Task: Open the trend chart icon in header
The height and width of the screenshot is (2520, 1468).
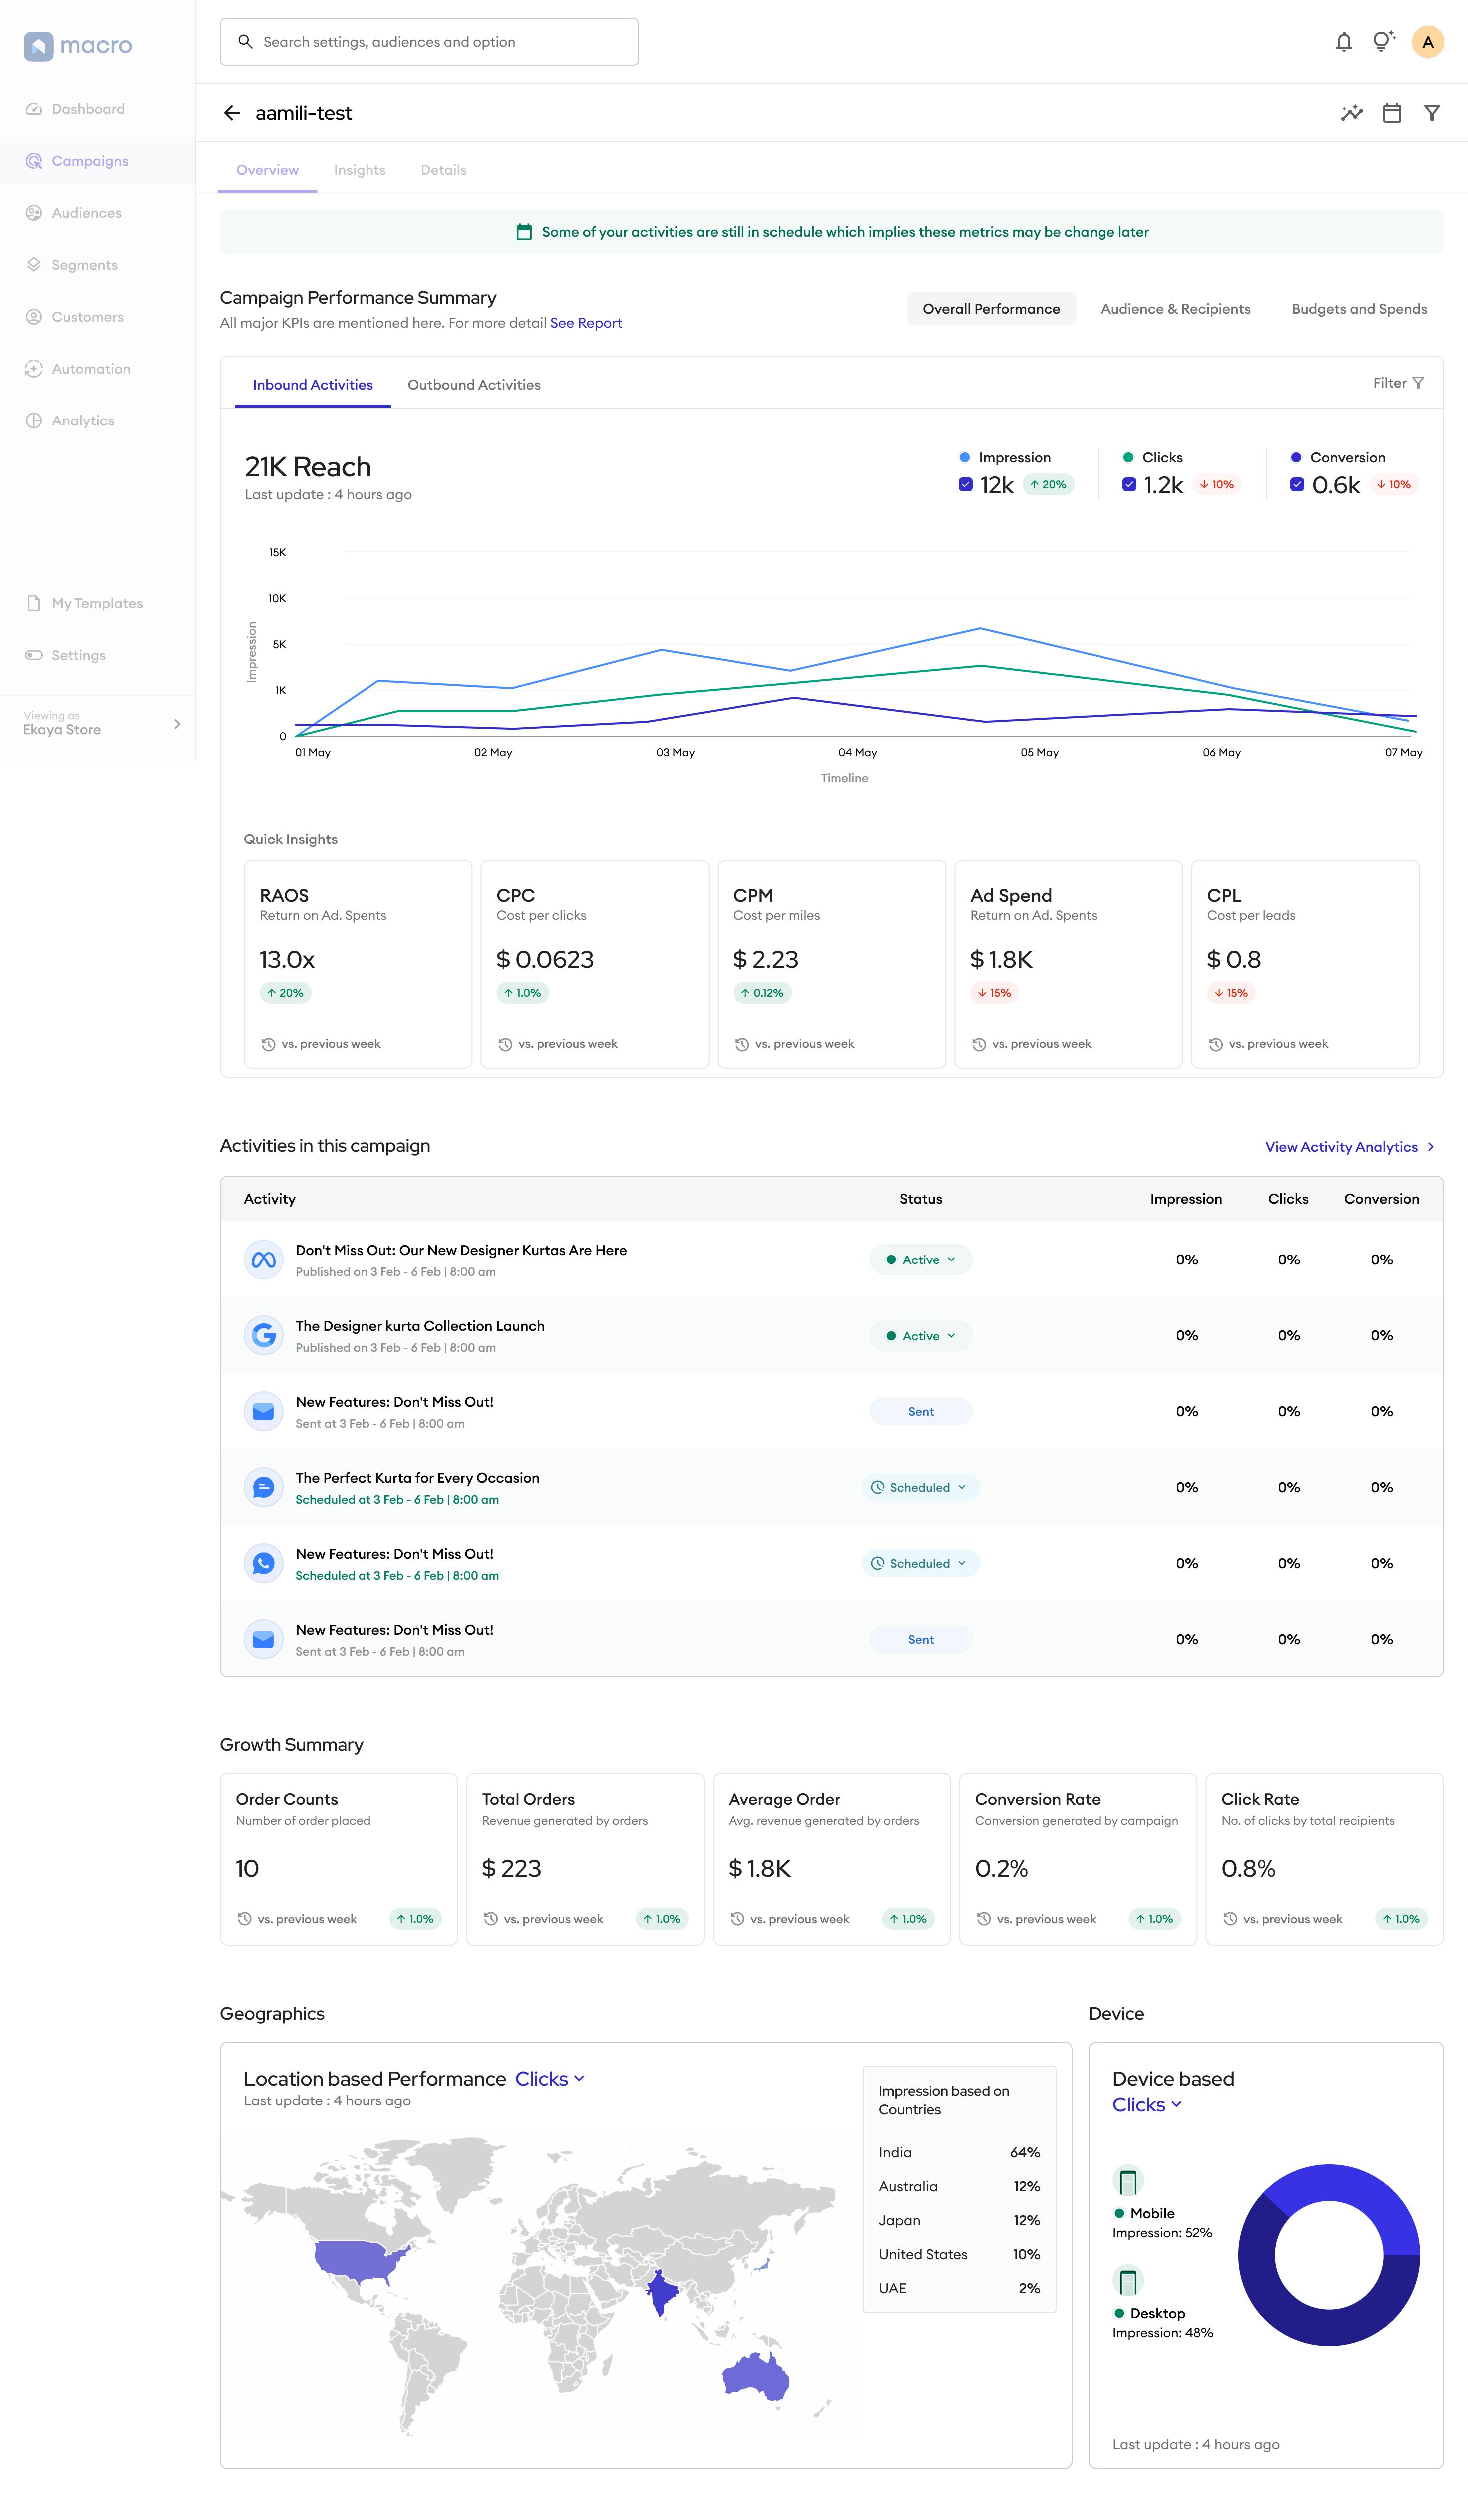Action: (x=1351, y=113)
